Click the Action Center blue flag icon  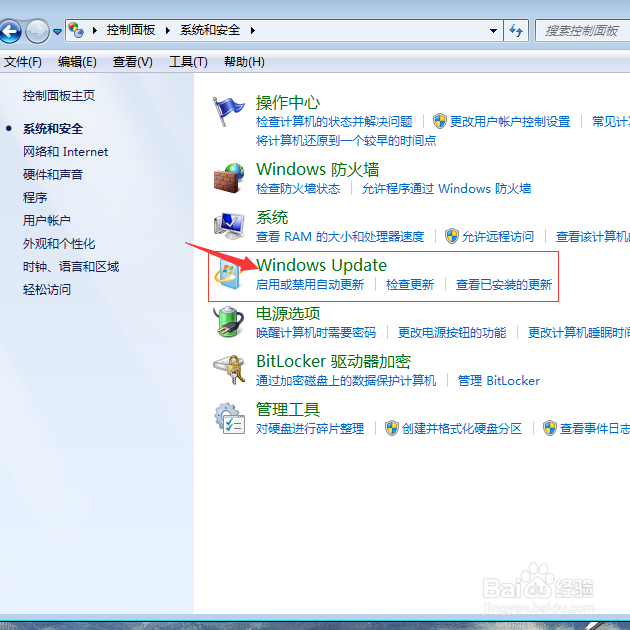click(228, 112)
